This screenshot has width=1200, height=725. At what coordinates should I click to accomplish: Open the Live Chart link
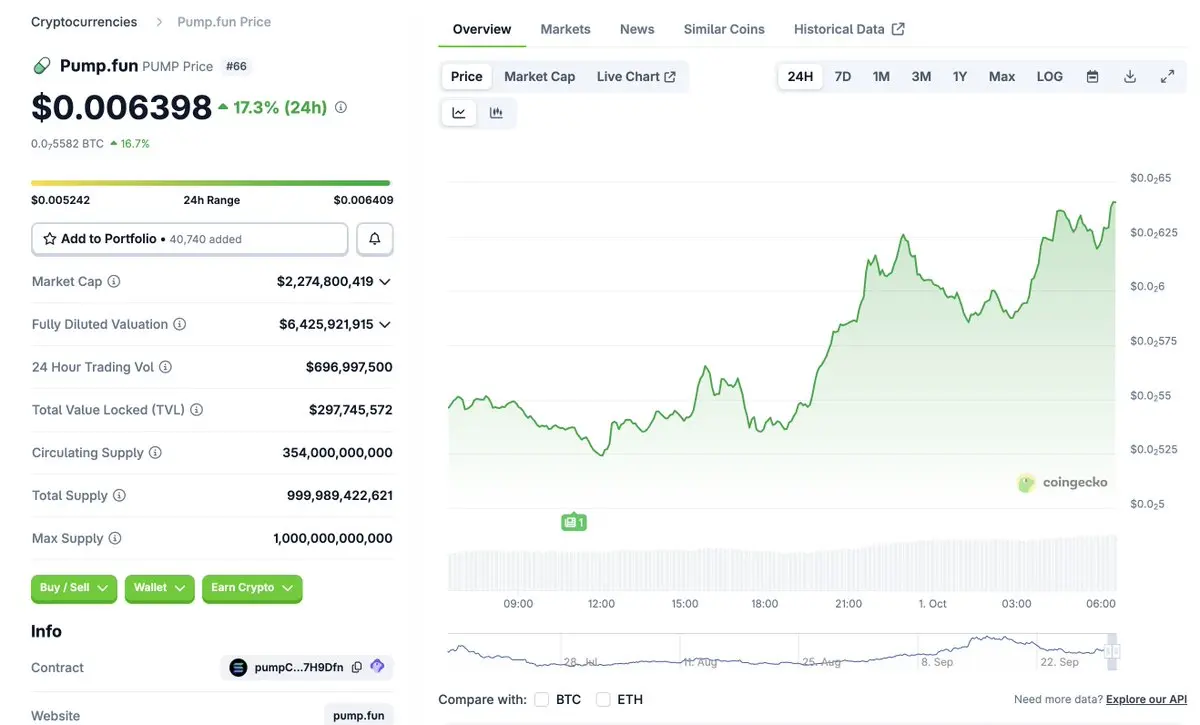click(x=636, y=76)
